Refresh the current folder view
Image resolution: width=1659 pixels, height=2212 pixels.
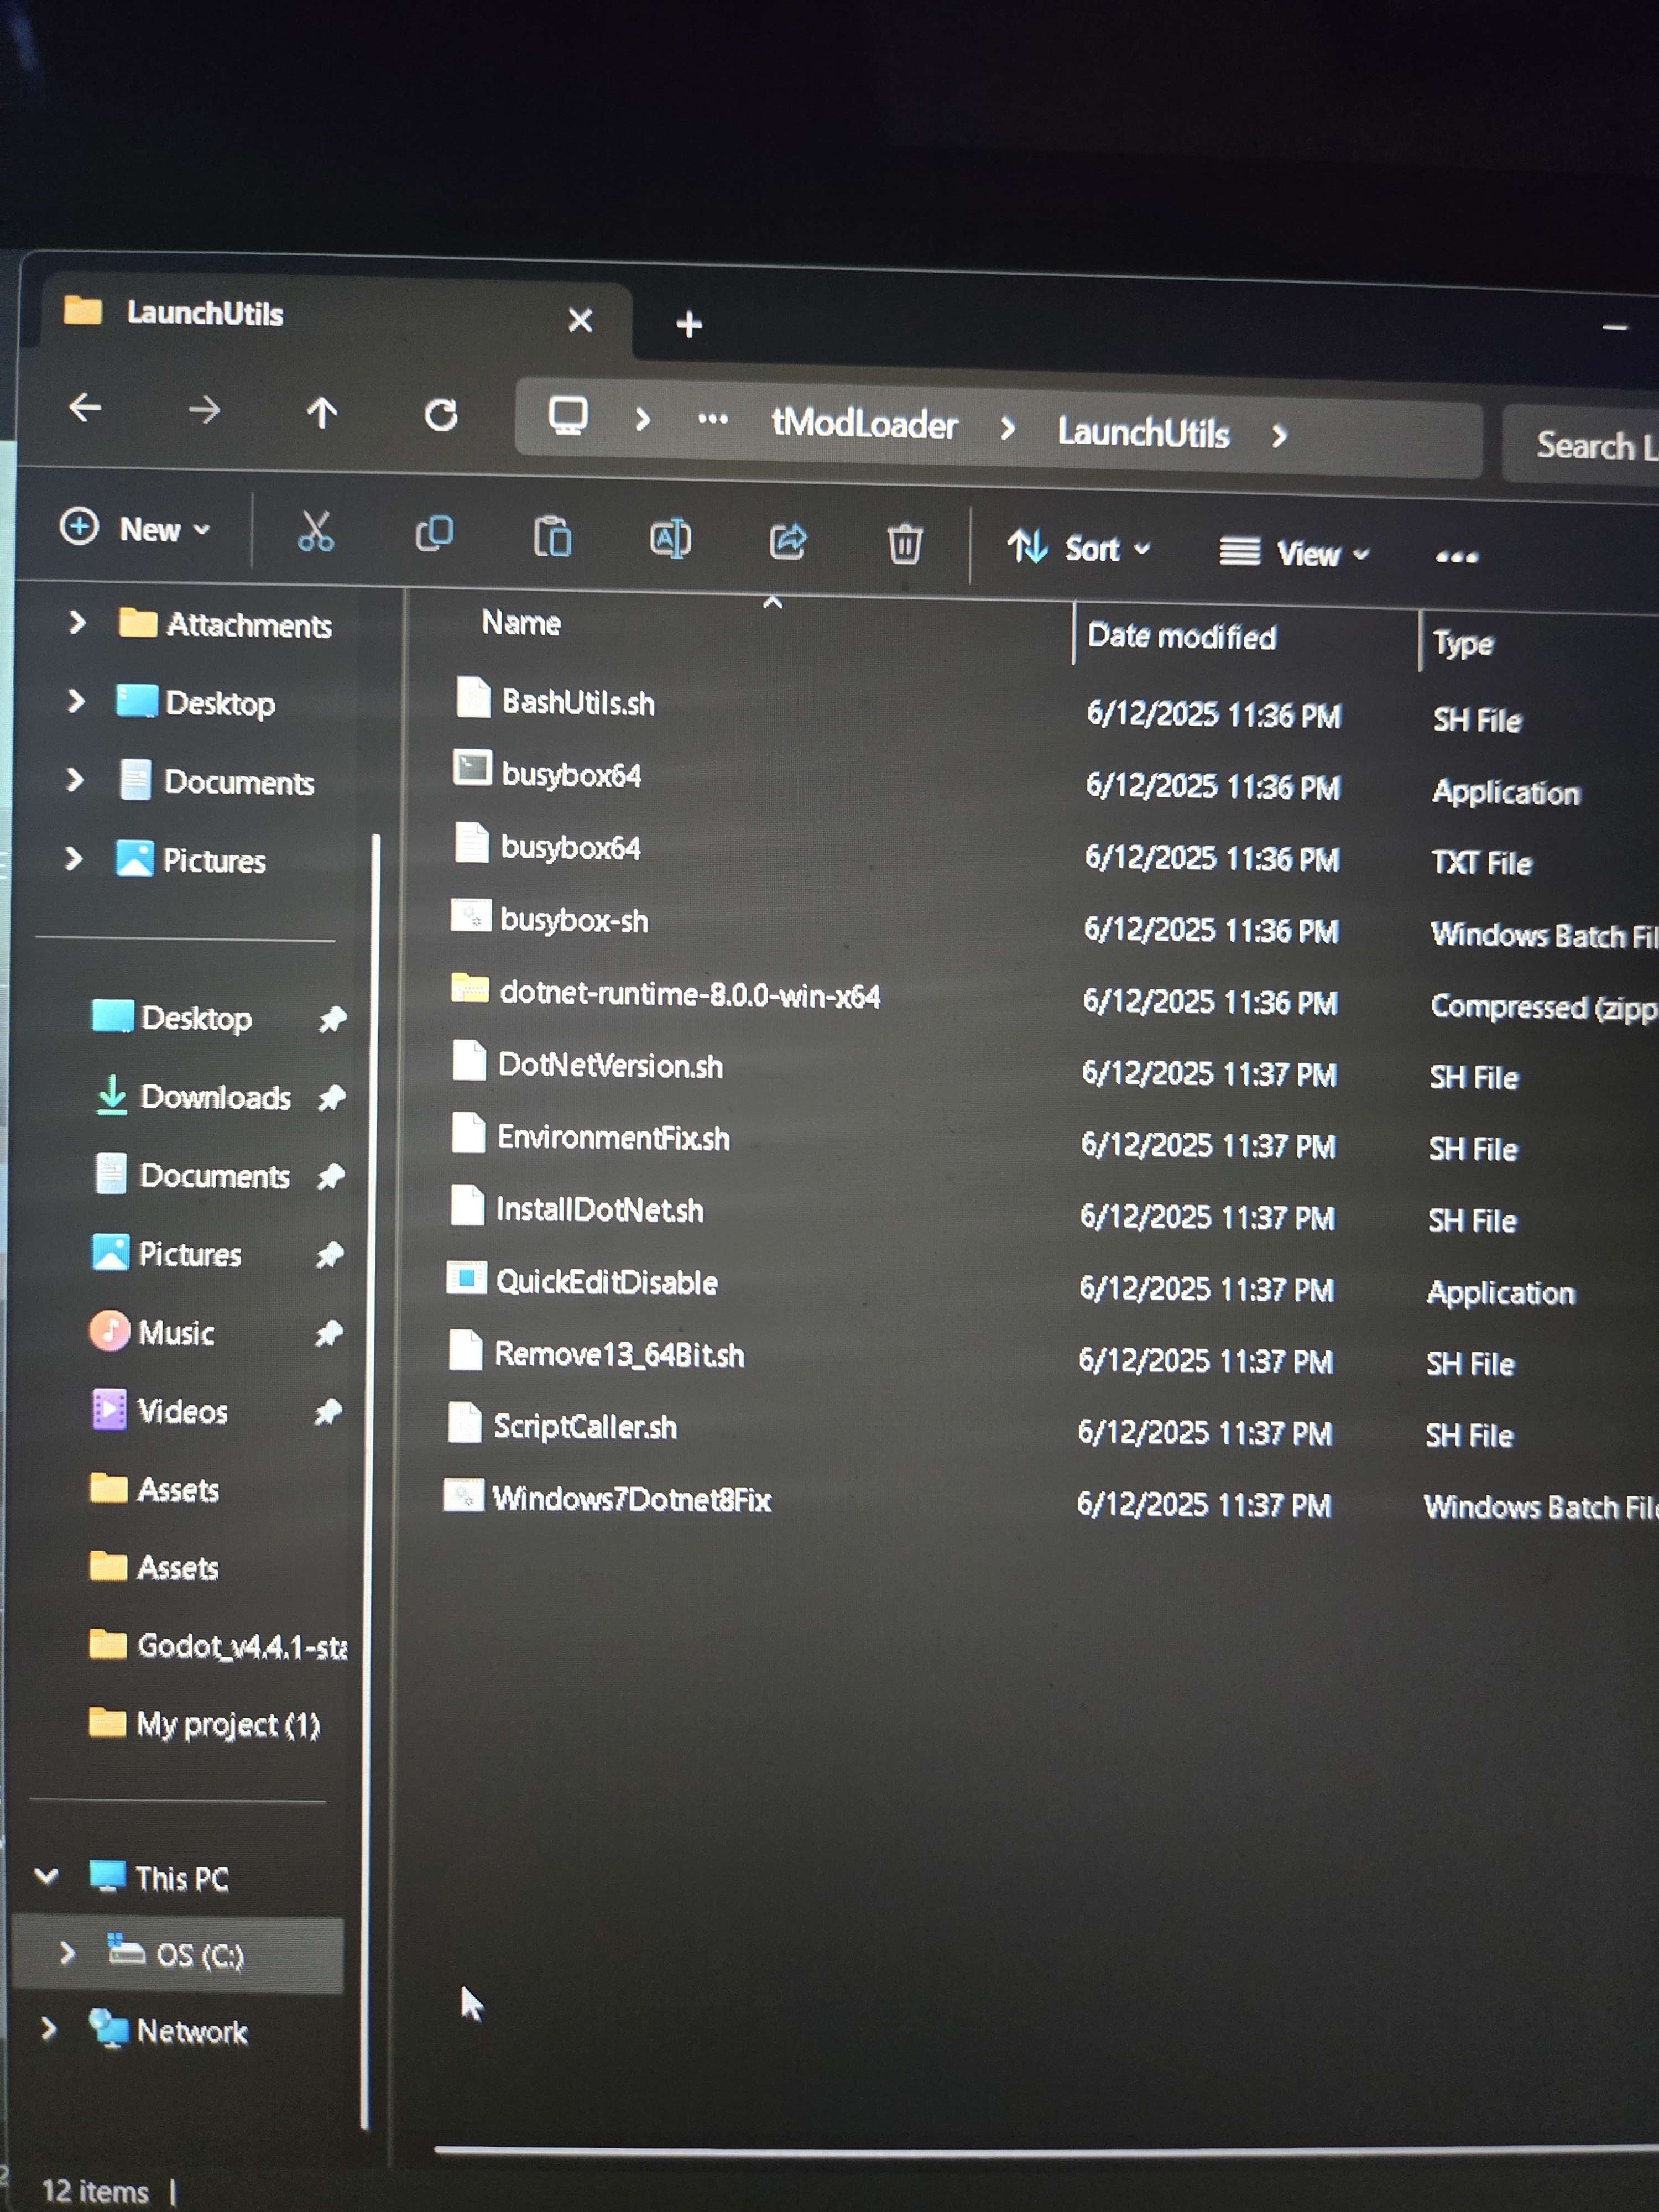pyautogui.click(x=441, y=414)
